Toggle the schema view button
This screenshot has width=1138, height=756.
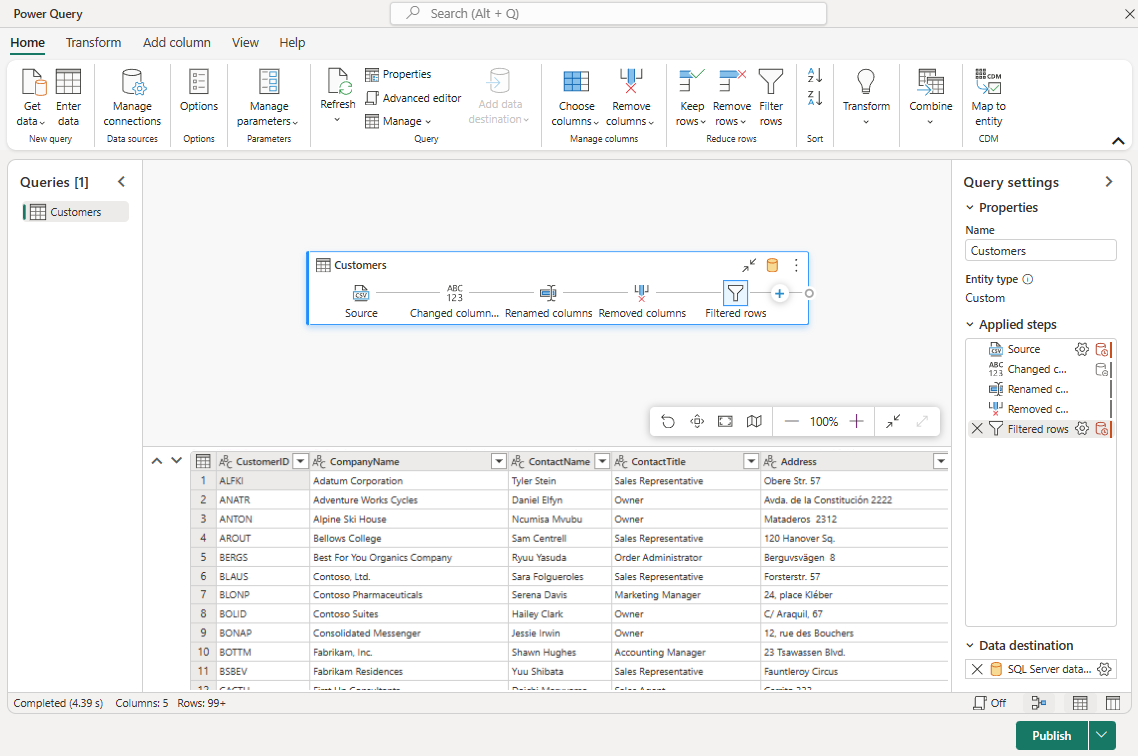coord(1112,703)
